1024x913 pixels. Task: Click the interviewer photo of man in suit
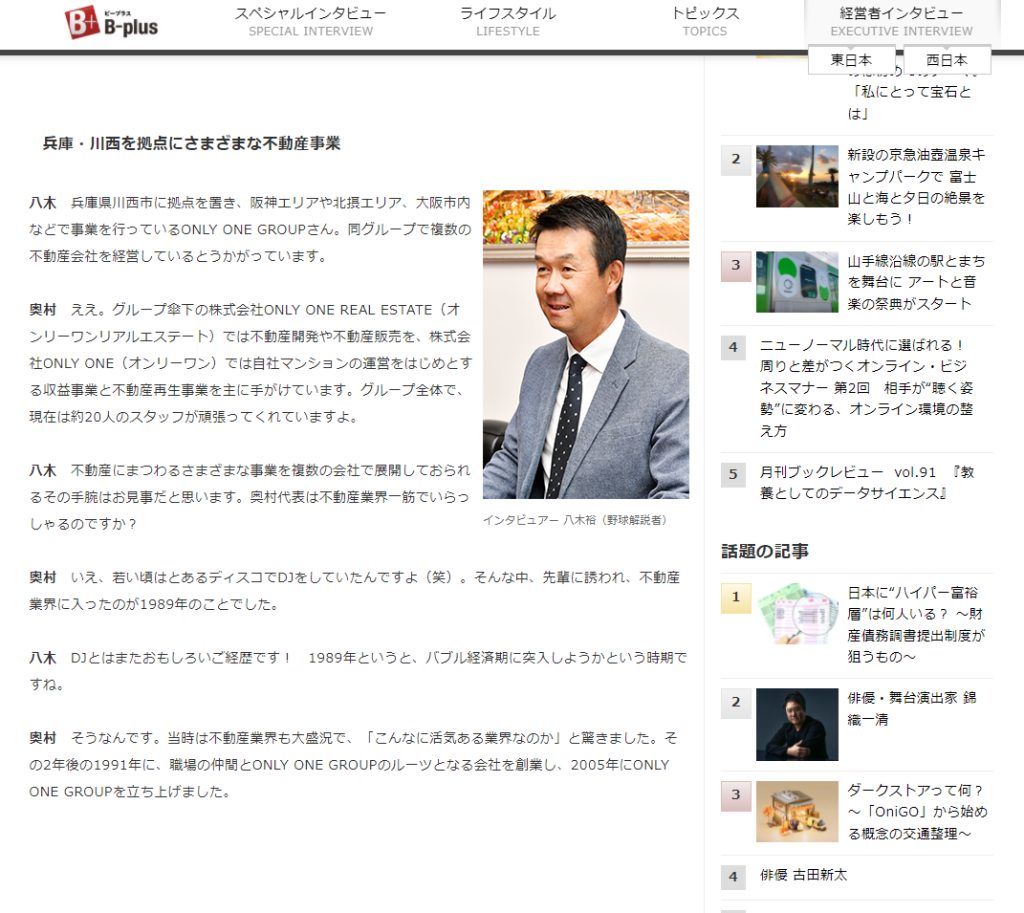[585, 344]
